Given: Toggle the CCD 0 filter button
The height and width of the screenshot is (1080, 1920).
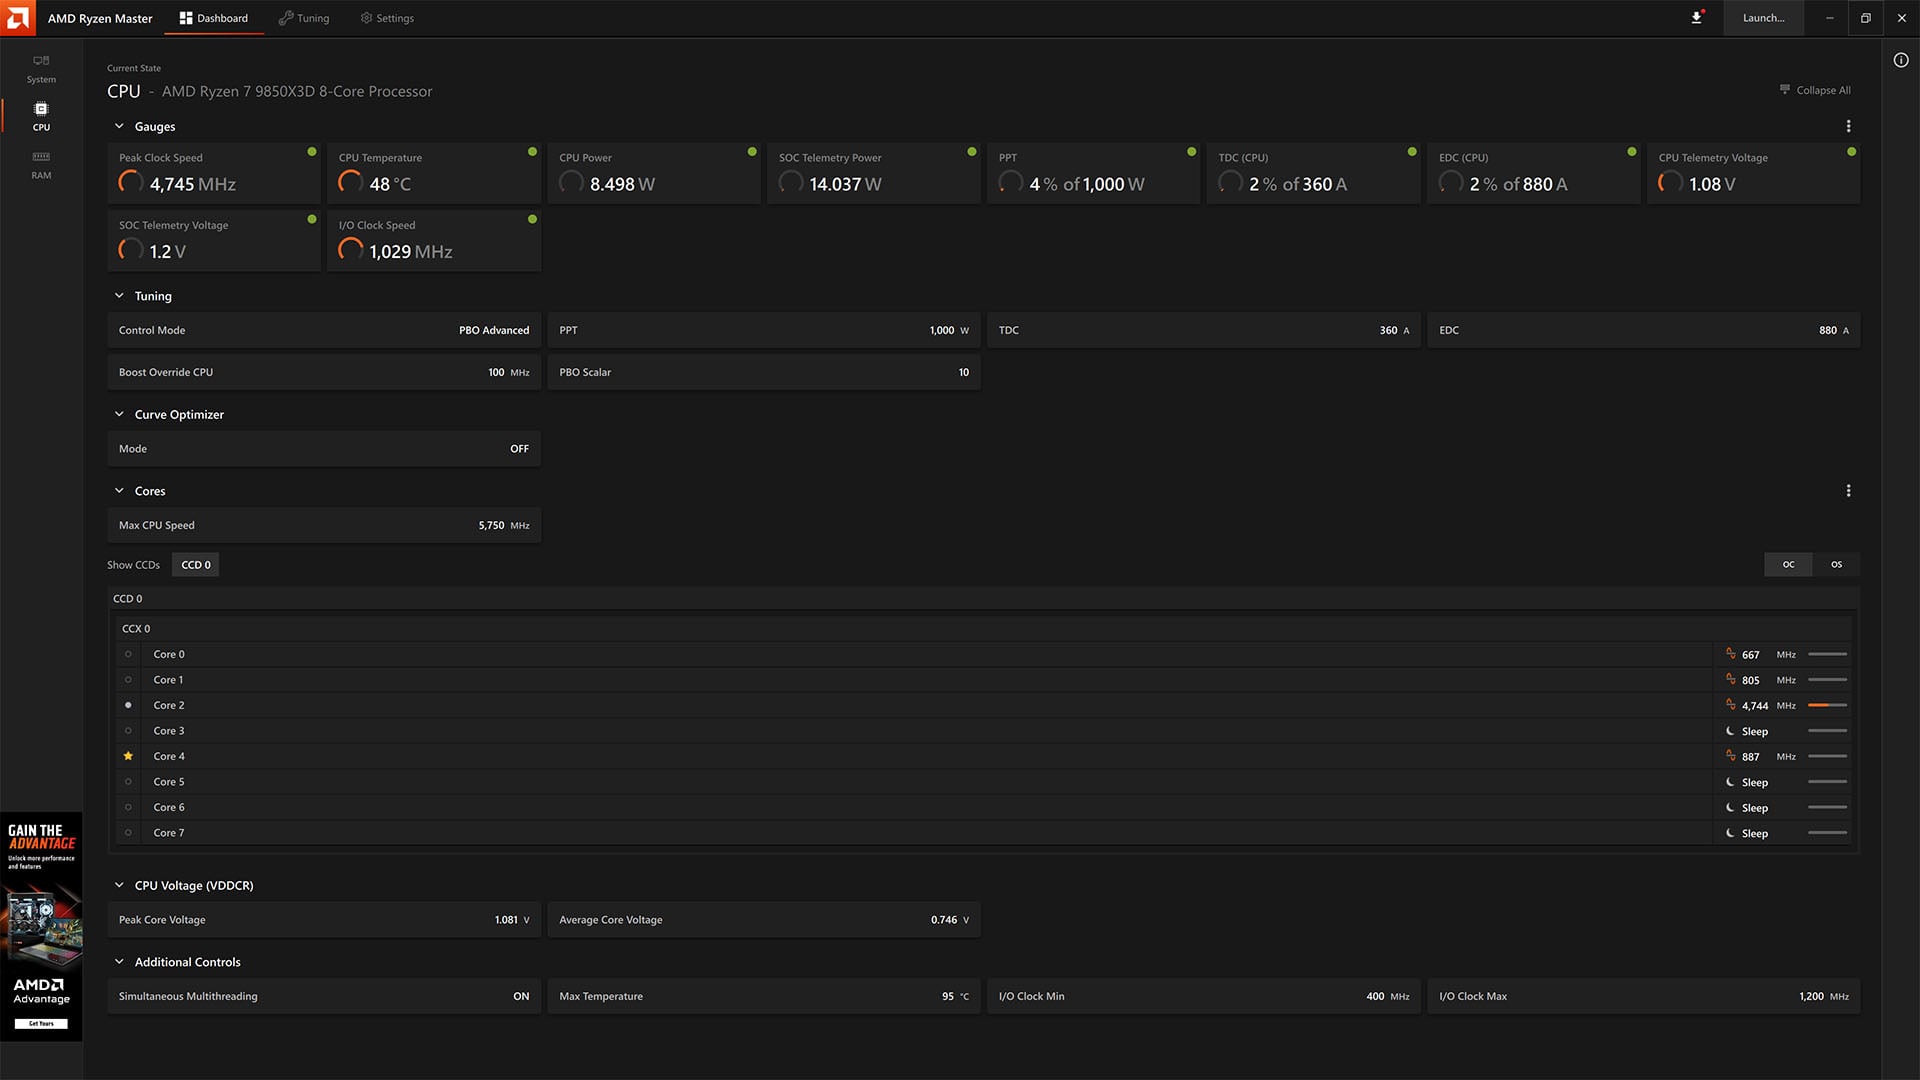Looking at the screenshot, I should [x=195, y=564].
